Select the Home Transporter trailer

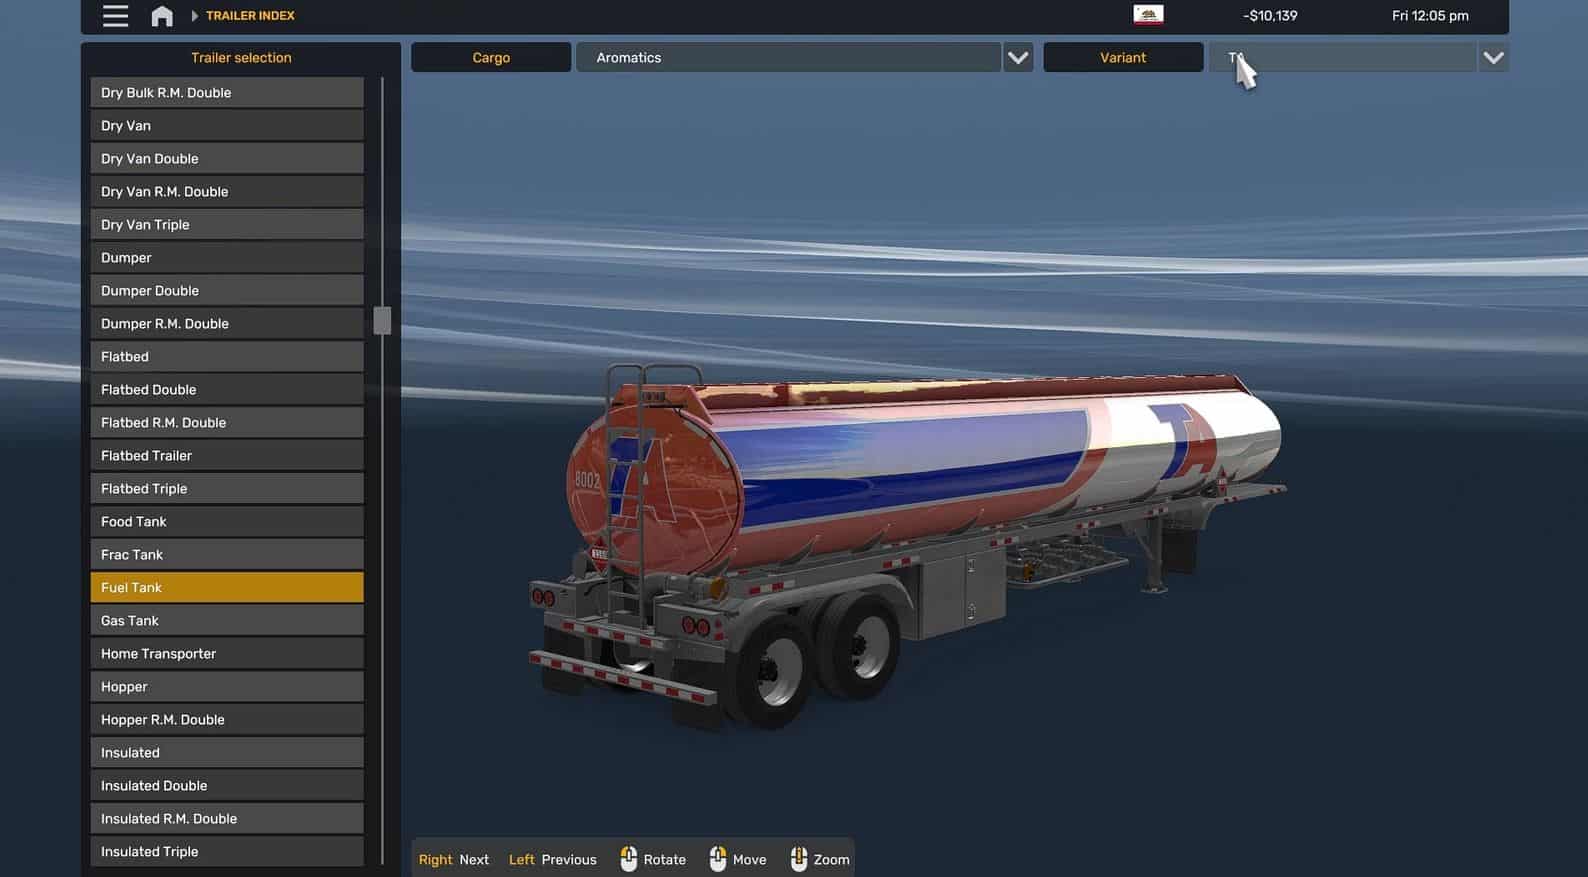[x=227, y=654]
